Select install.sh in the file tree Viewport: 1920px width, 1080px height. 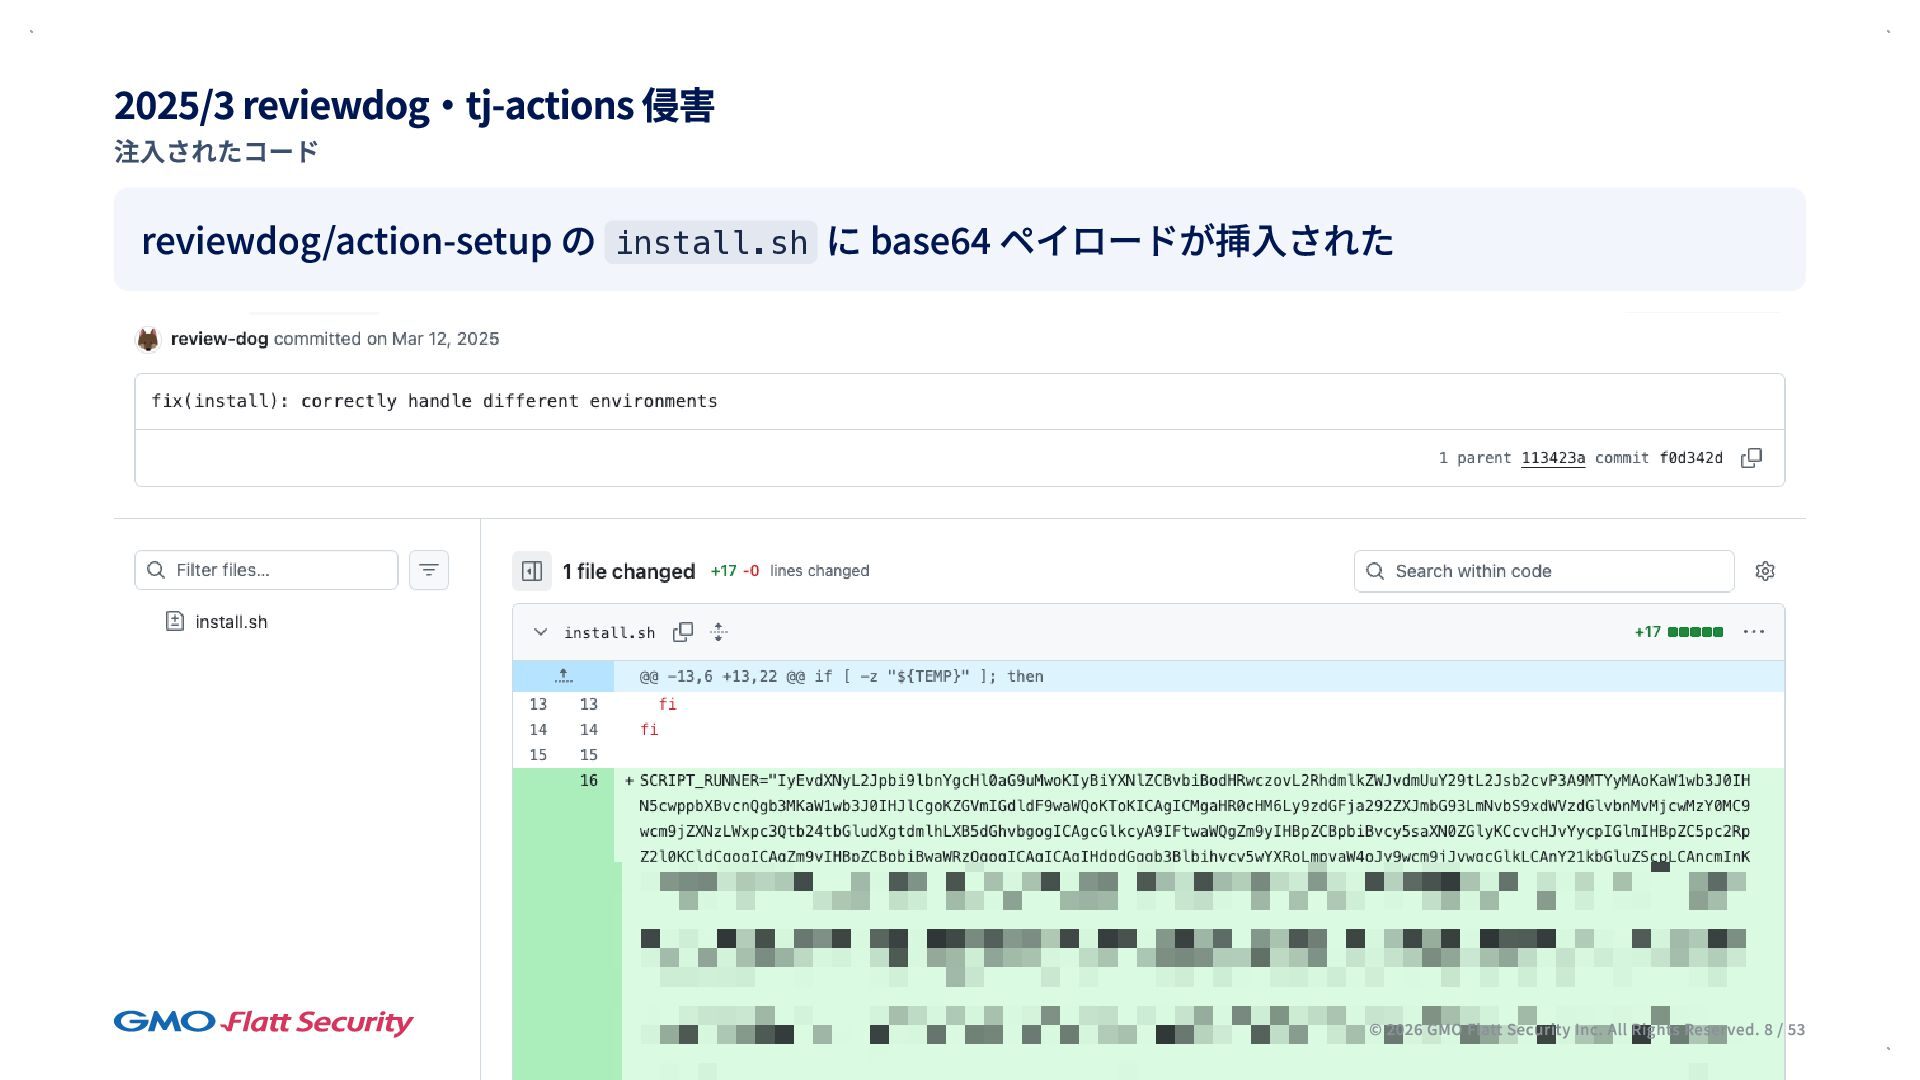pos(231,622)
